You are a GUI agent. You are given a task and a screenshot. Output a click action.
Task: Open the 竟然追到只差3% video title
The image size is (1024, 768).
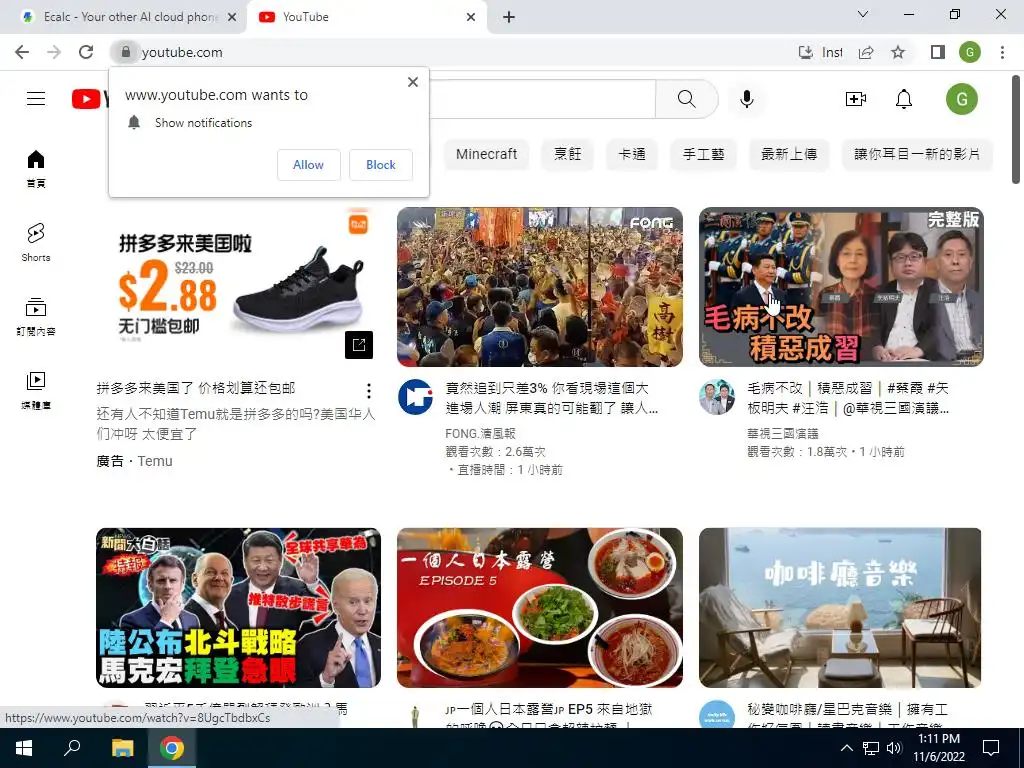point(551,398)
